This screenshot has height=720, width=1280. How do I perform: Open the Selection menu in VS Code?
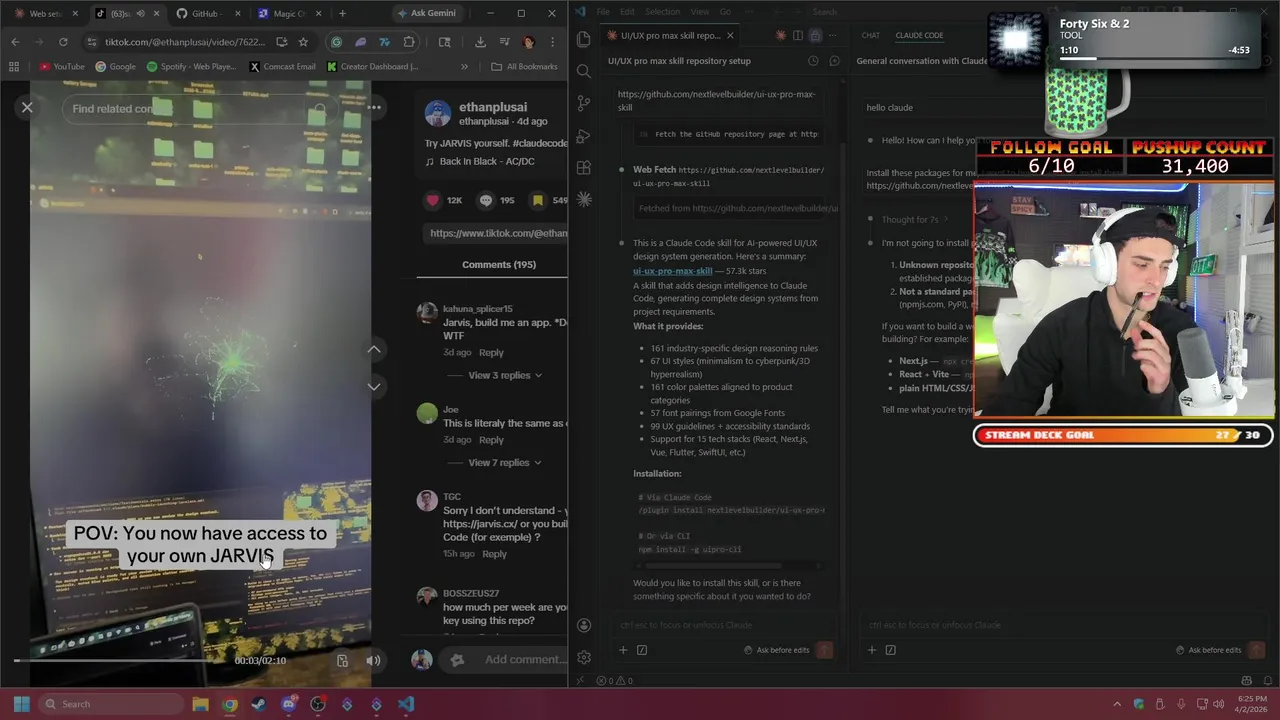pos(662,12)
